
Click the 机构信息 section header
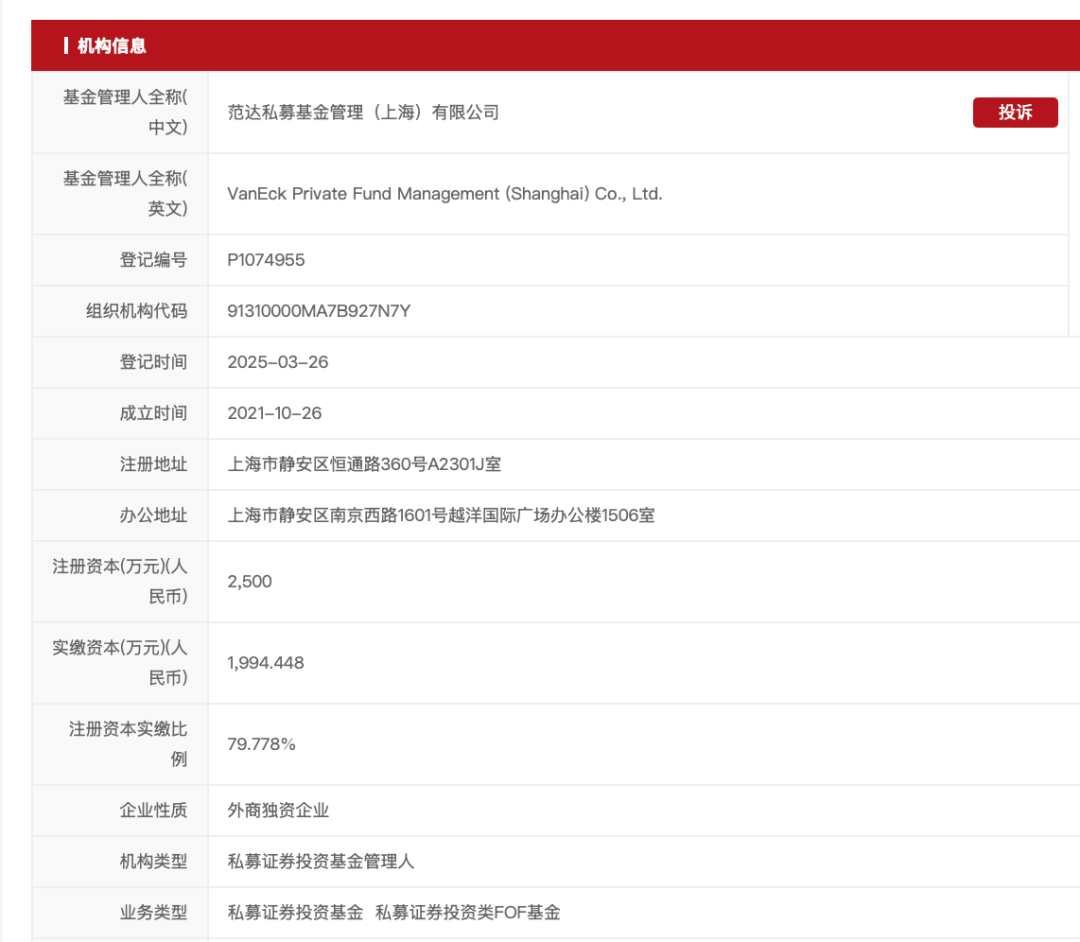point(111,46)
